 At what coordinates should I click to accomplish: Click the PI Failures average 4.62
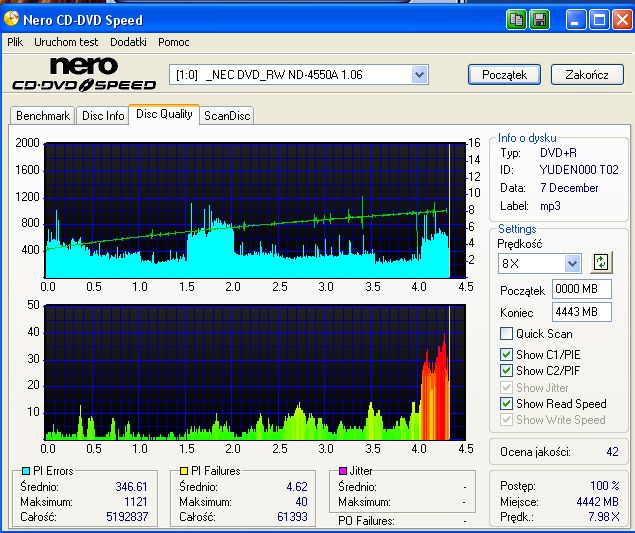pos(297,486)
